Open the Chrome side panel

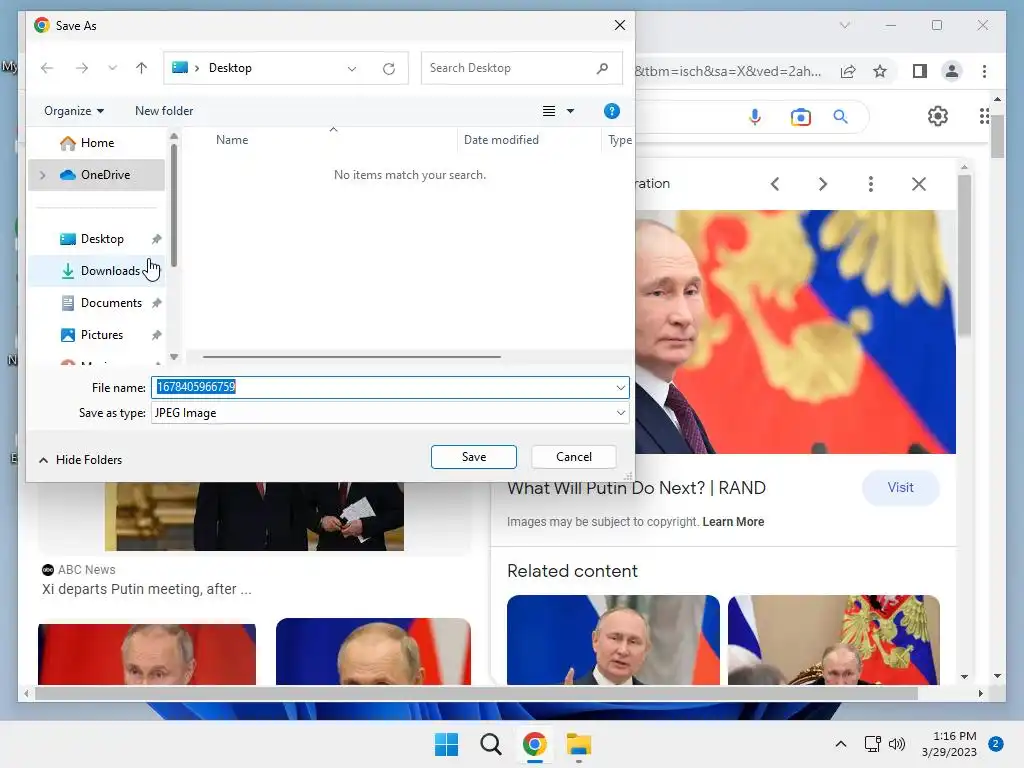tap(920, 71)
